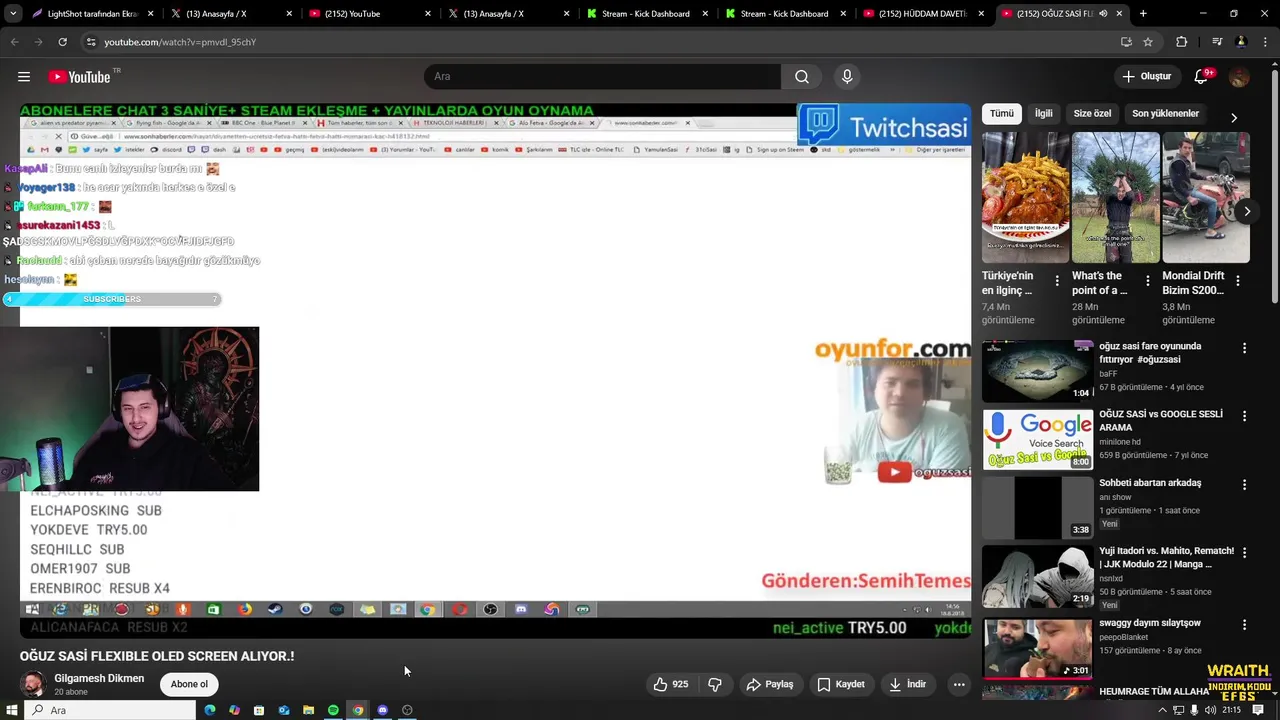The image size is (1280, 720).
Task: Switch to first Stream - Kick Dashboard tab
Action: click(645, 14)
